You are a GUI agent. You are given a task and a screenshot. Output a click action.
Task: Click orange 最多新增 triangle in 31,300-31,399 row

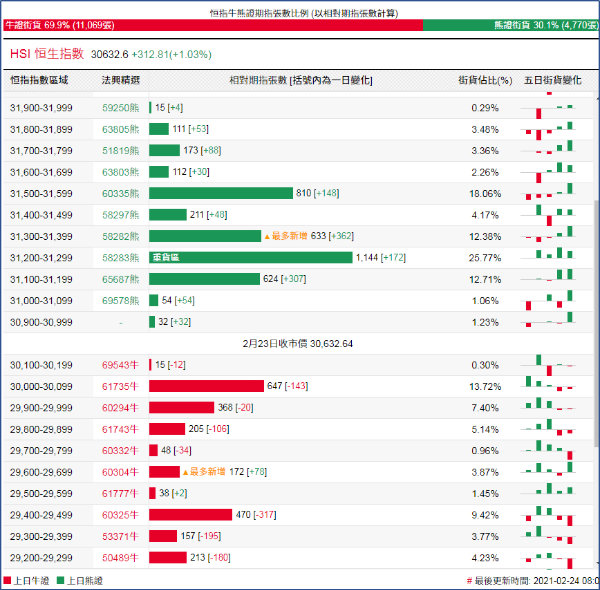[267, 237]
